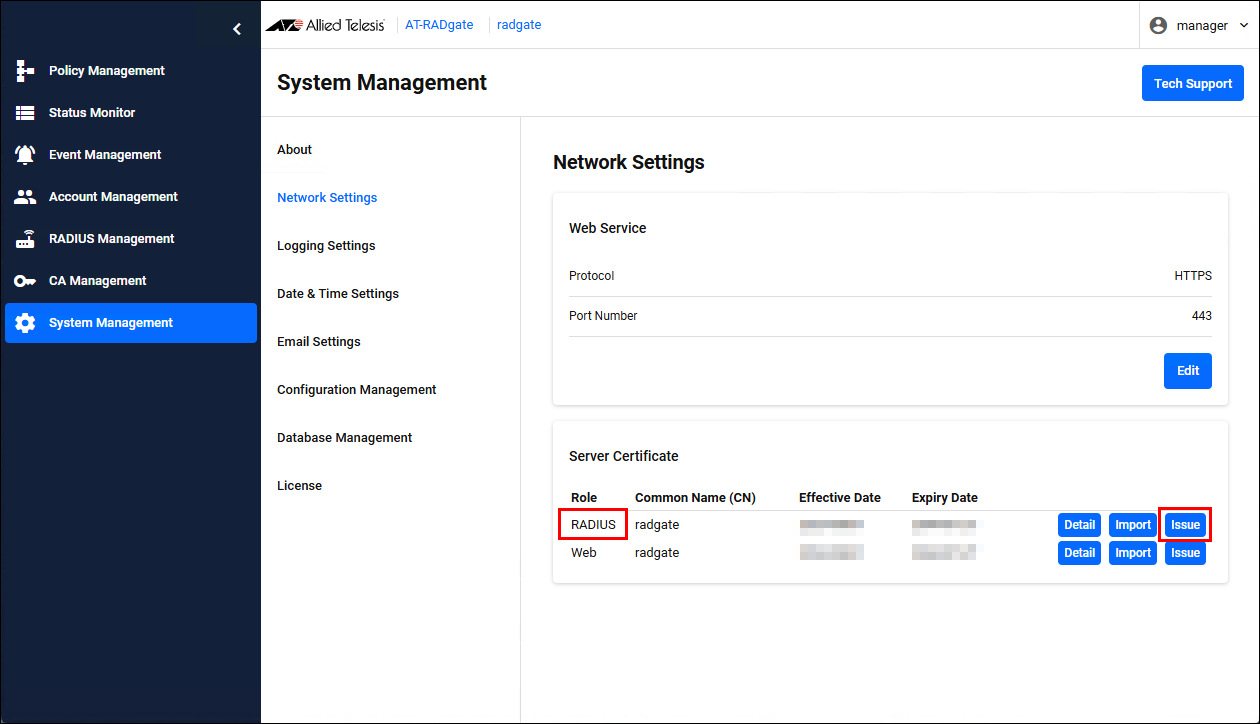The width and height of the screenshot is (1260, 724).
Task: Click the manager user avatar icon
Action: [x=1158, y=26]
